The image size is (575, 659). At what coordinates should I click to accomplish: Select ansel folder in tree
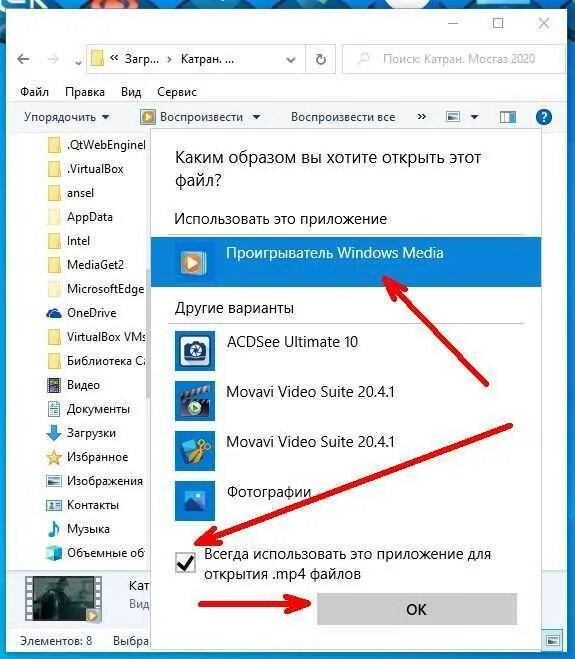[71, 193]
